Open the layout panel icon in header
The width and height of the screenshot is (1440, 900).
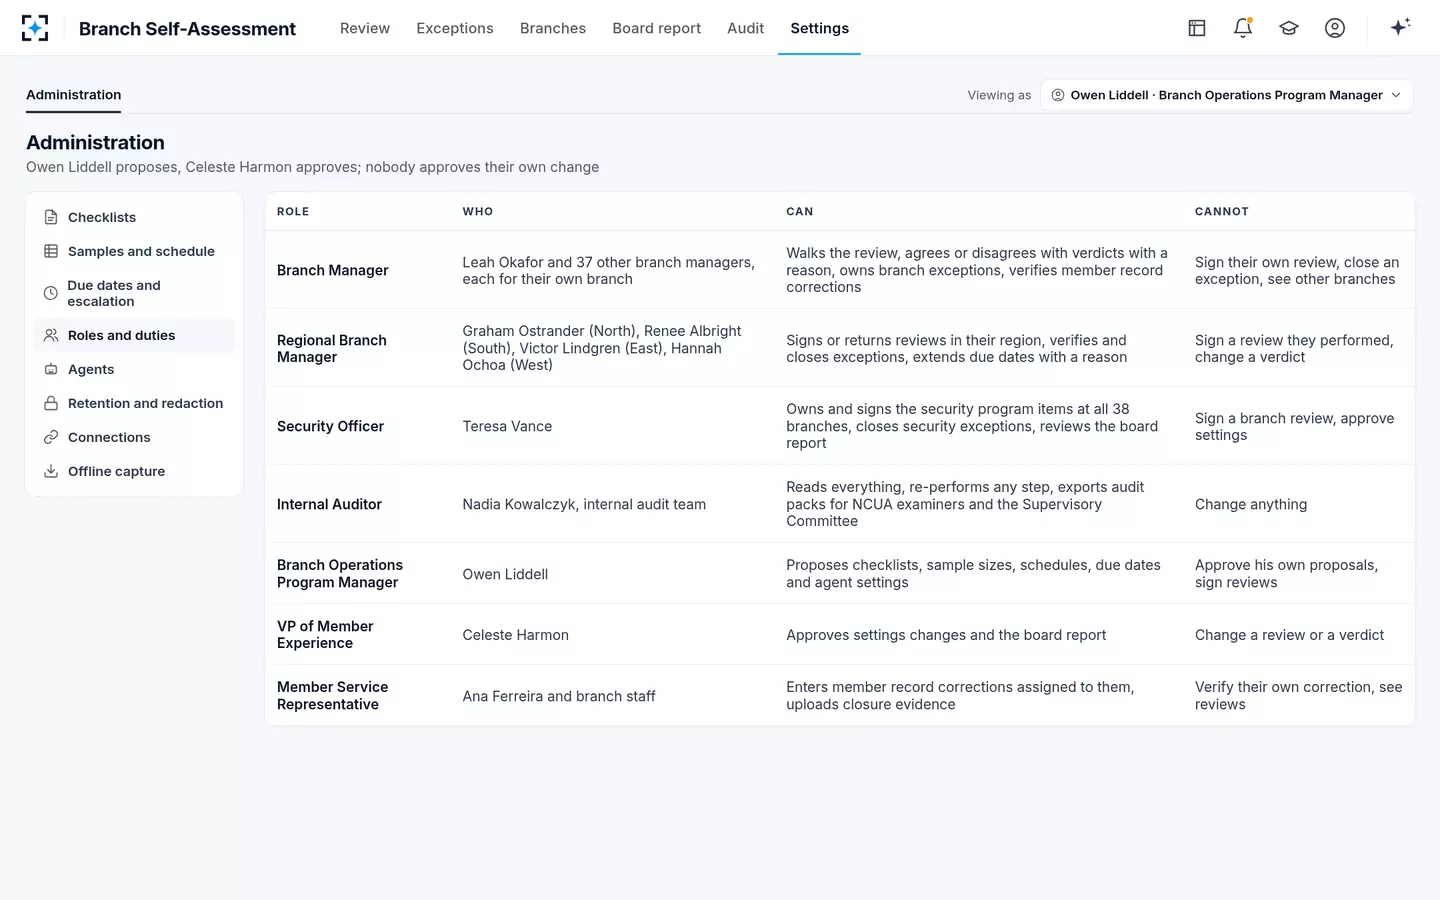(x=1197, y=28)
